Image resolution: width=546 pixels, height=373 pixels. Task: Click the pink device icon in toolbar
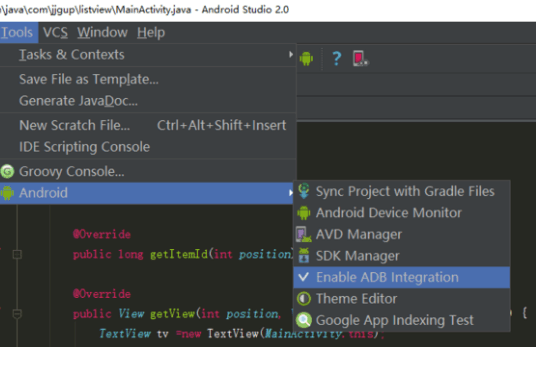(360, 59)
